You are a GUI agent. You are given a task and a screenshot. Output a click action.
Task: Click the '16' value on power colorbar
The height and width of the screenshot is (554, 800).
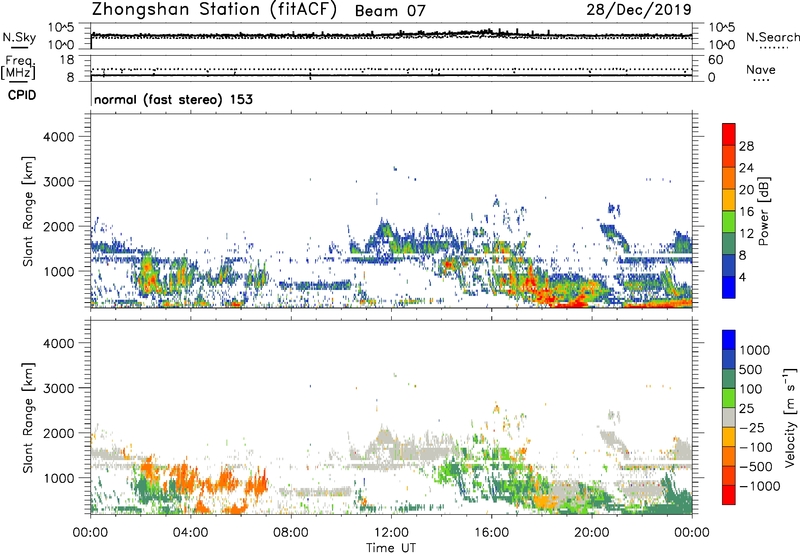click(x=746, y=212)
